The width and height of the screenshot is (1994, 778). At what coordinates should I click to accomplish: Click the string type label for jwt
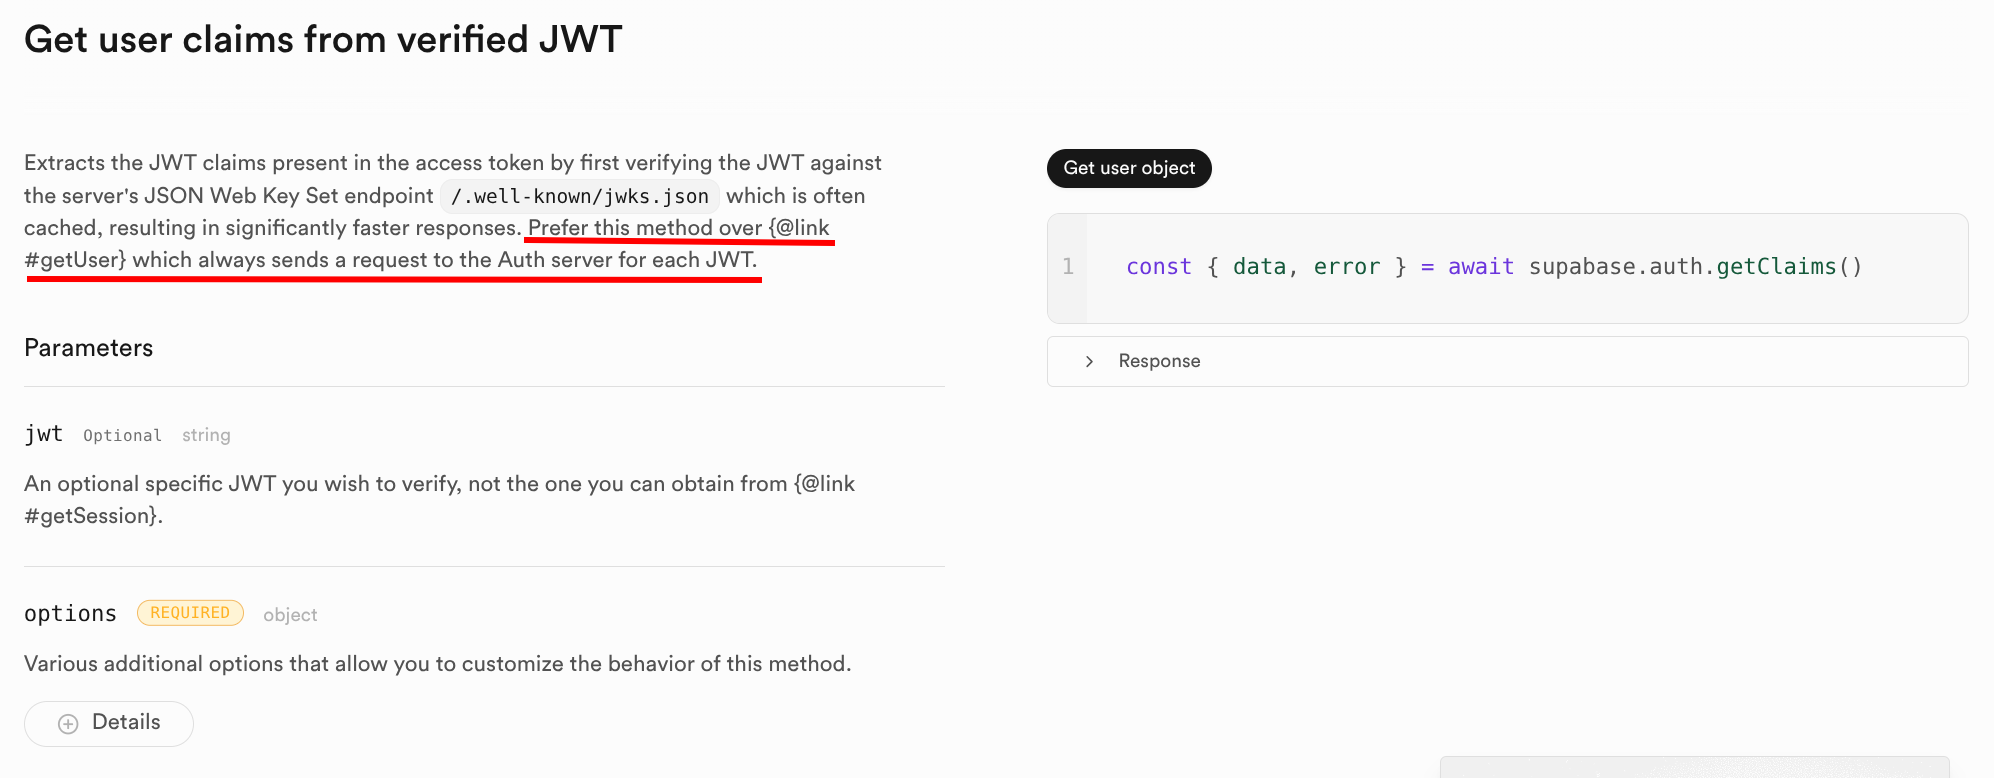point(206,435)
